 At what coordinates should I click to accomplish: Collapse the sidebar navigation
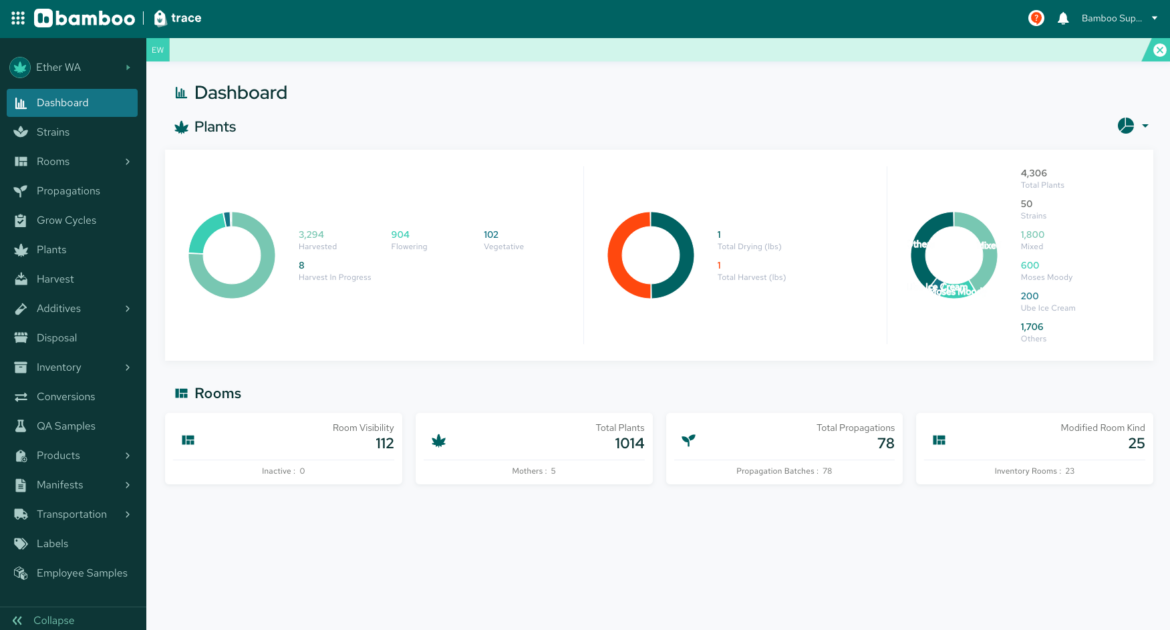44,620
